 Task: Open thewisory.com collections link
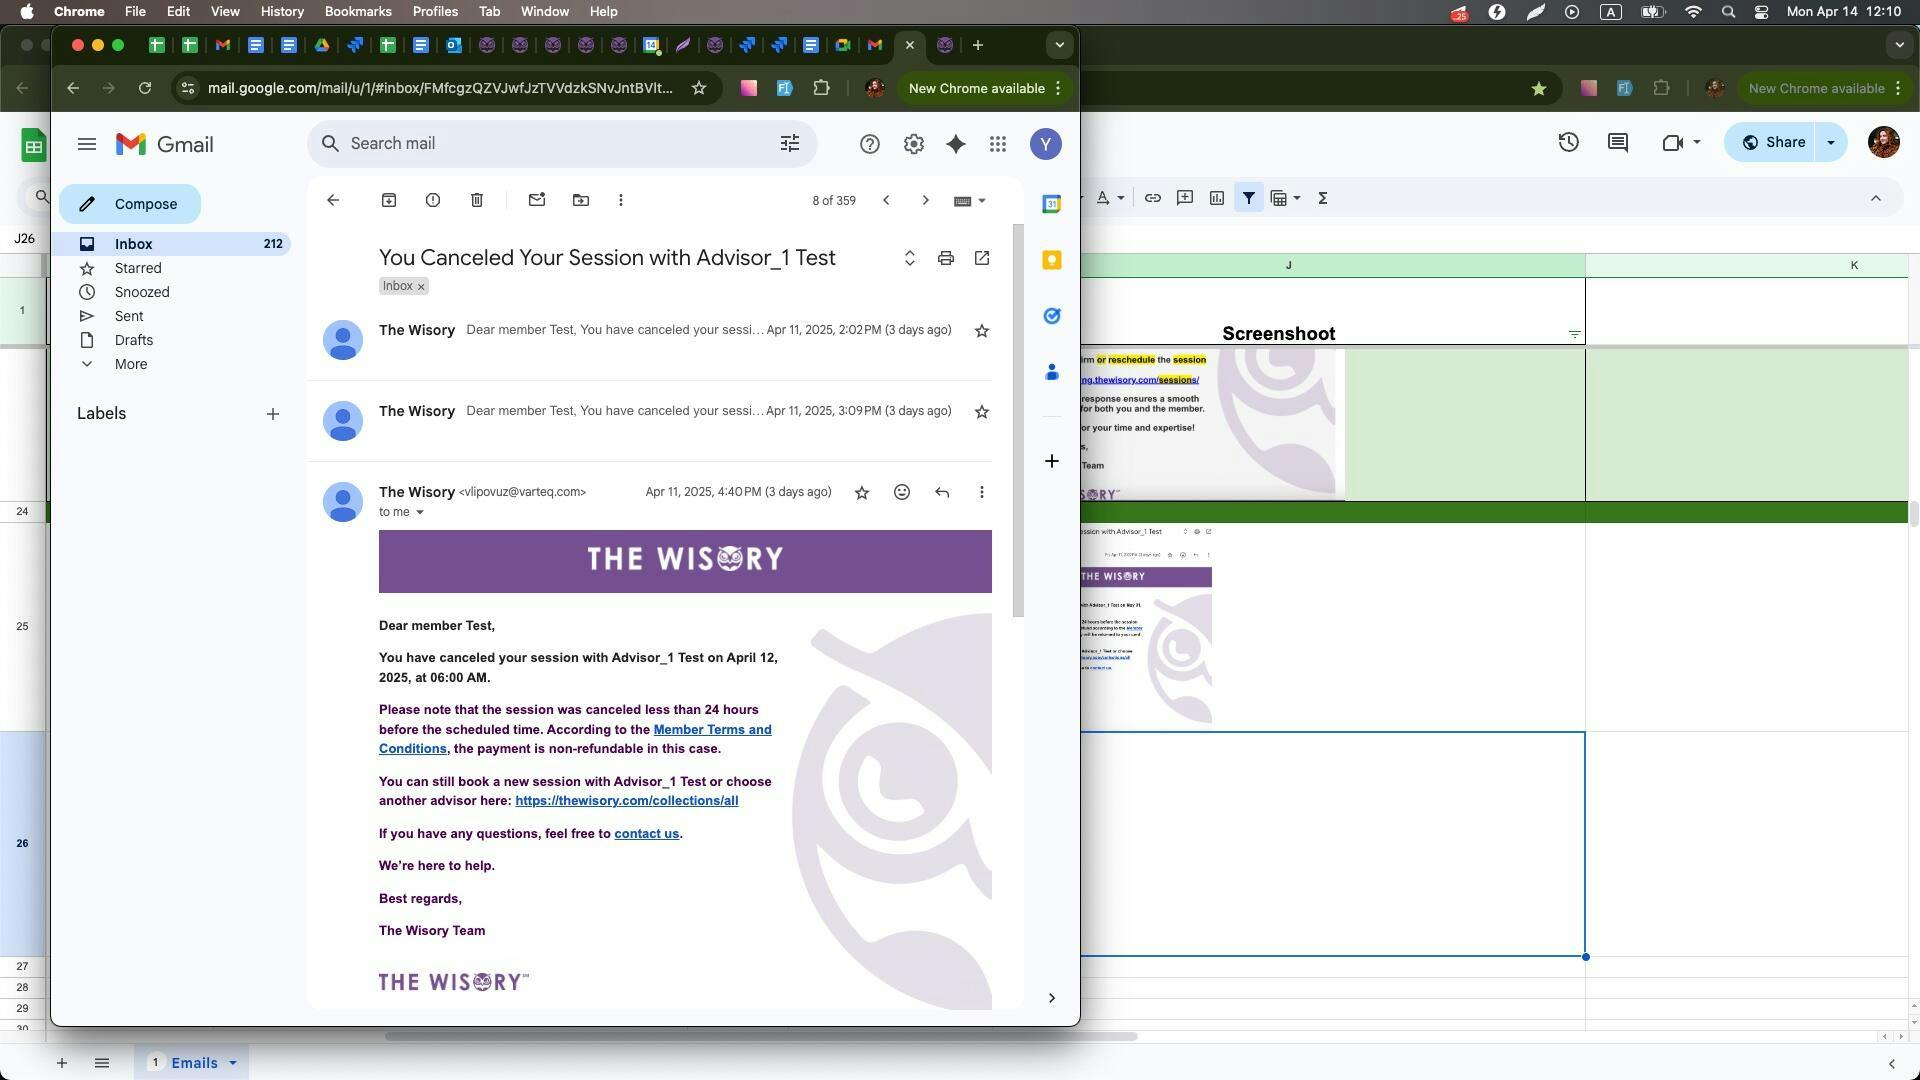click(x=627, y=801)
